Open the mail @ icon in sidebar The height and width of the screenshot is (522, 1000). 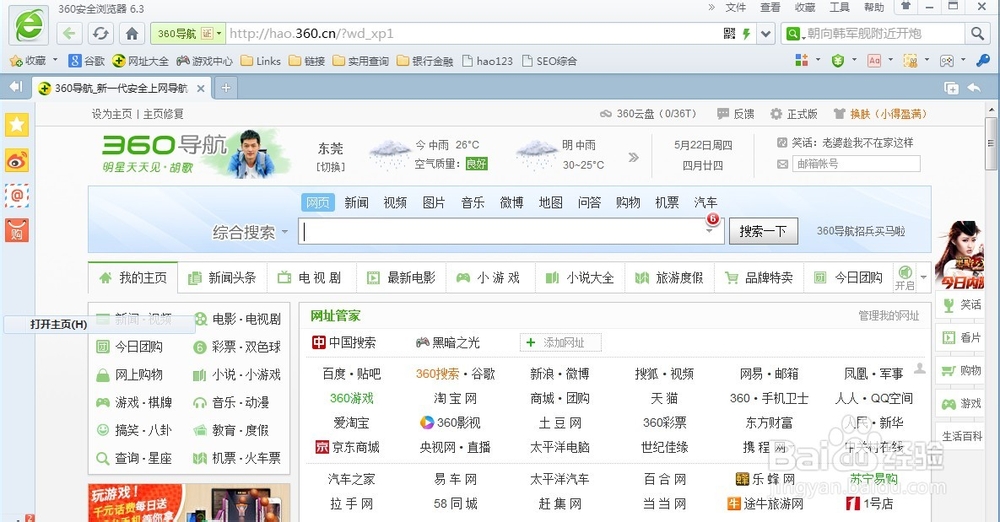click(x=17, y=195)
